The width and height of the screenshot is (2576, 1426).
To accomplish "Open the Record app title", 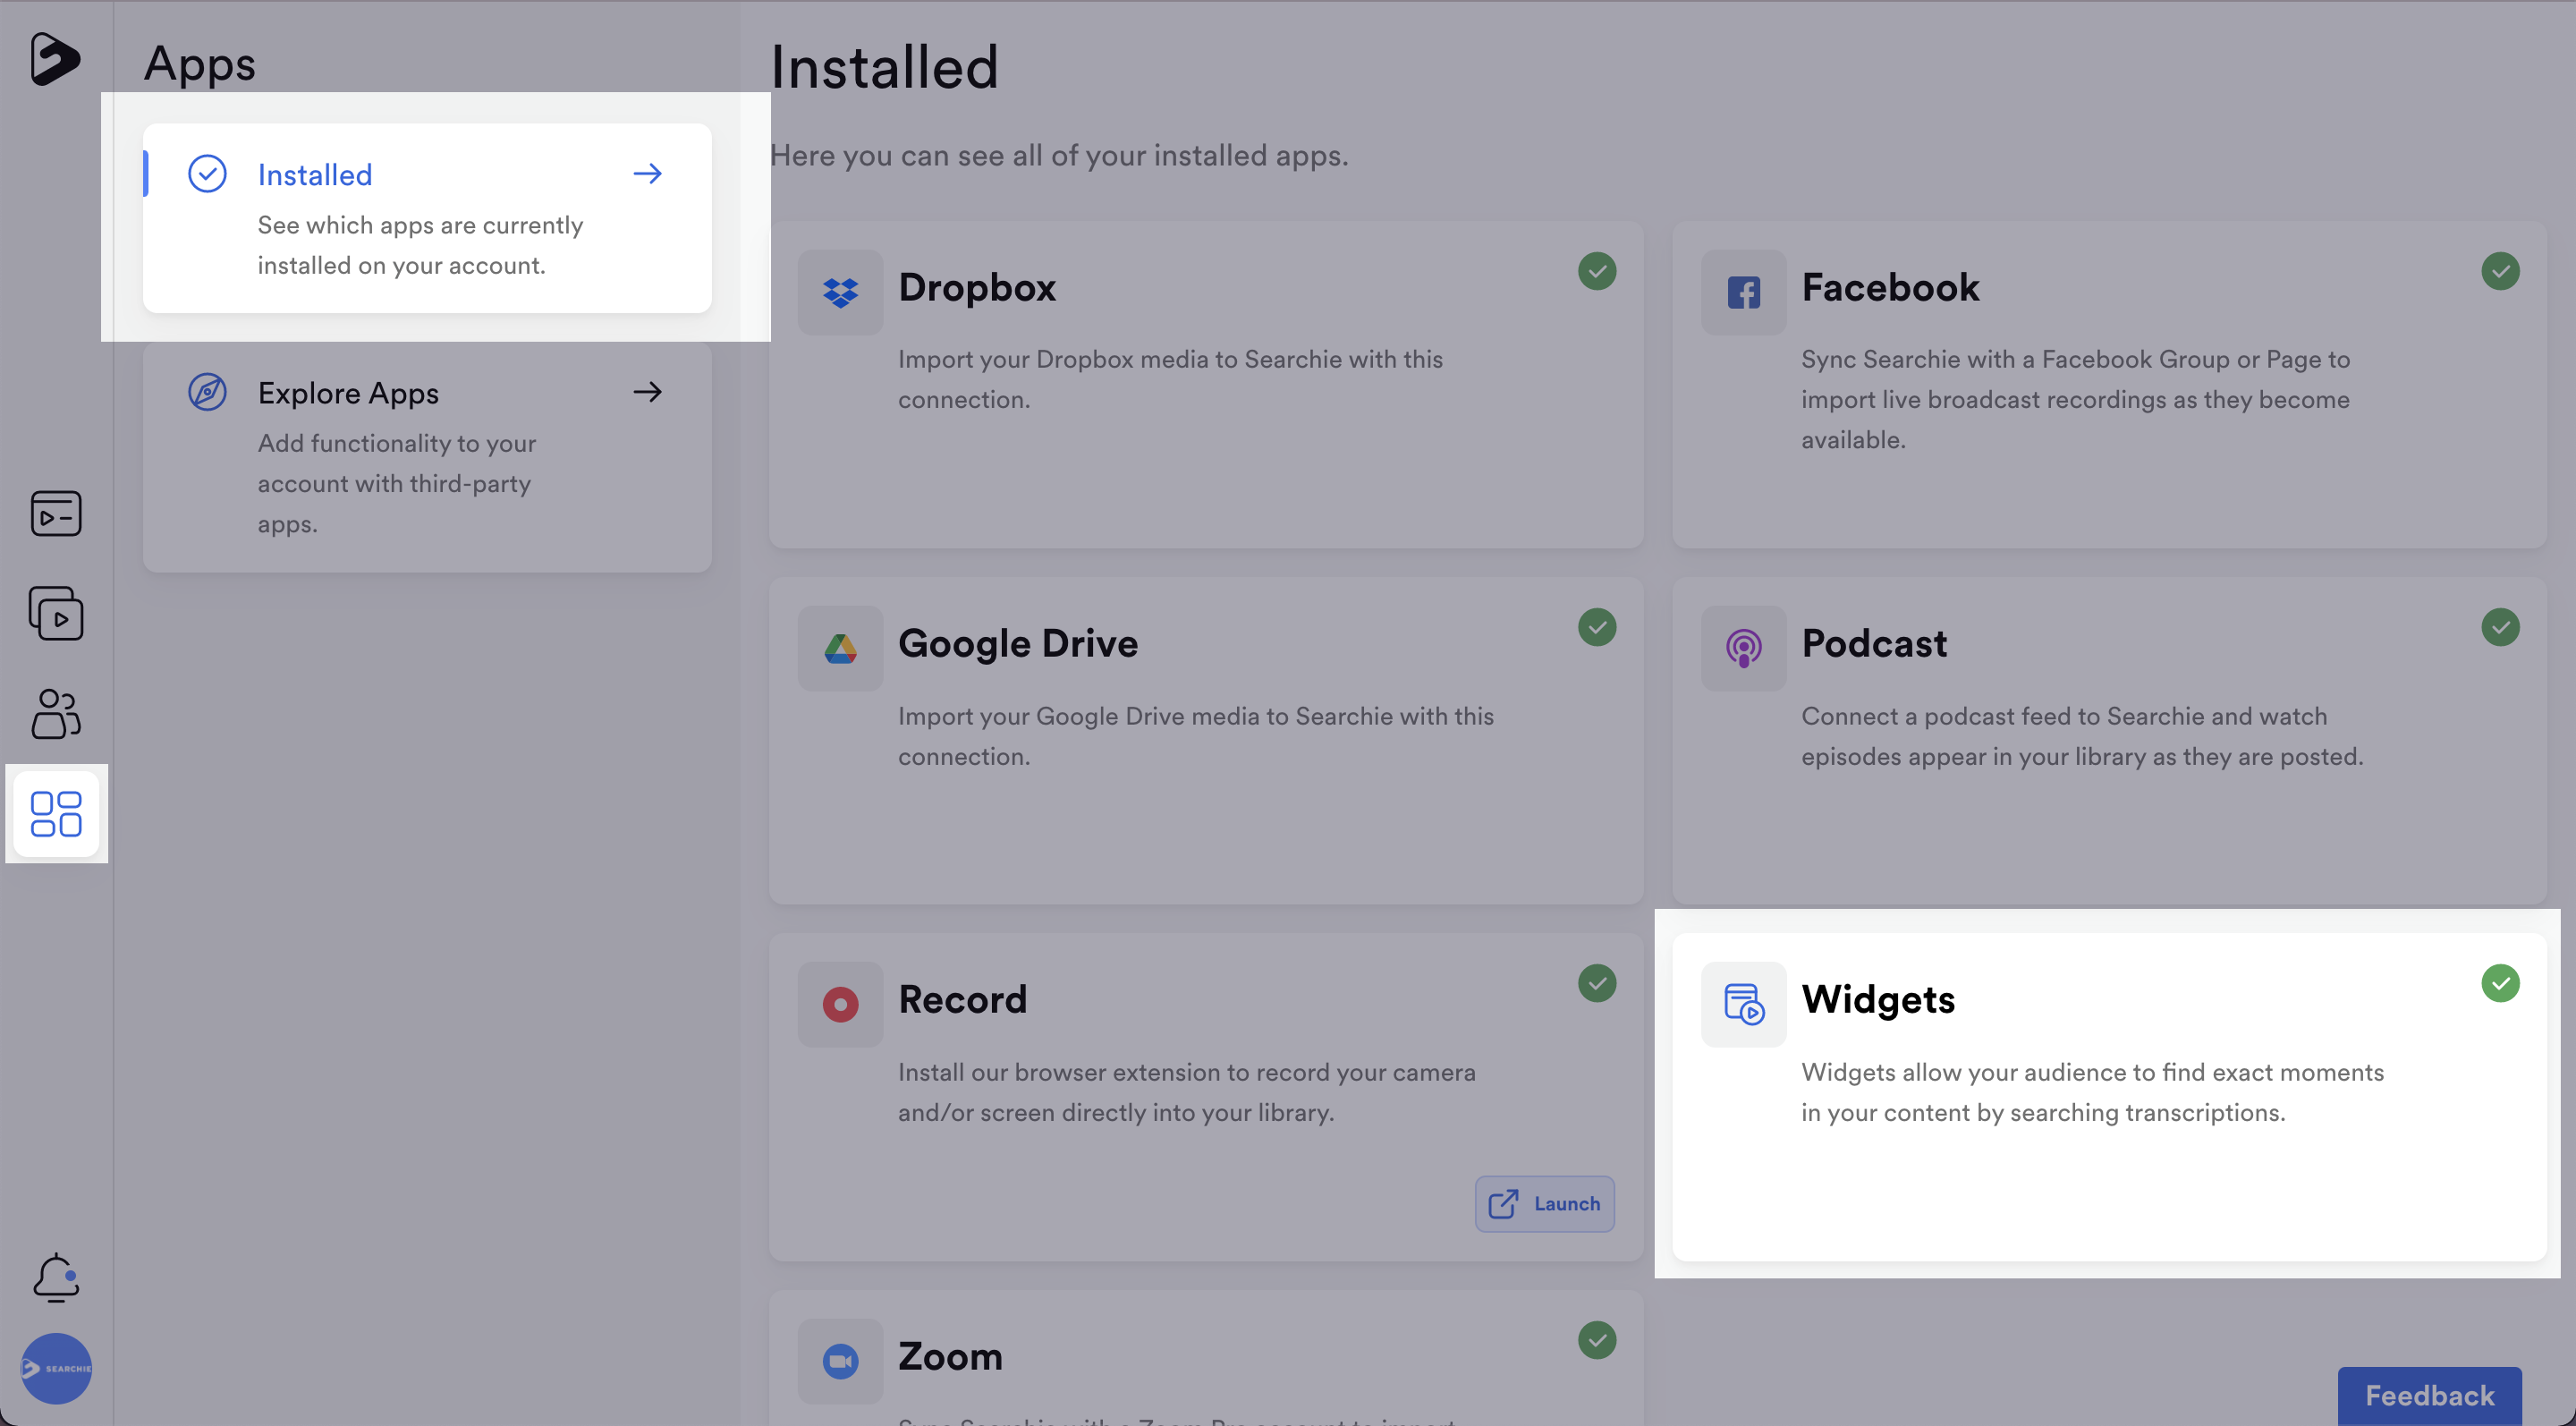I will click(x=962, y=999).
